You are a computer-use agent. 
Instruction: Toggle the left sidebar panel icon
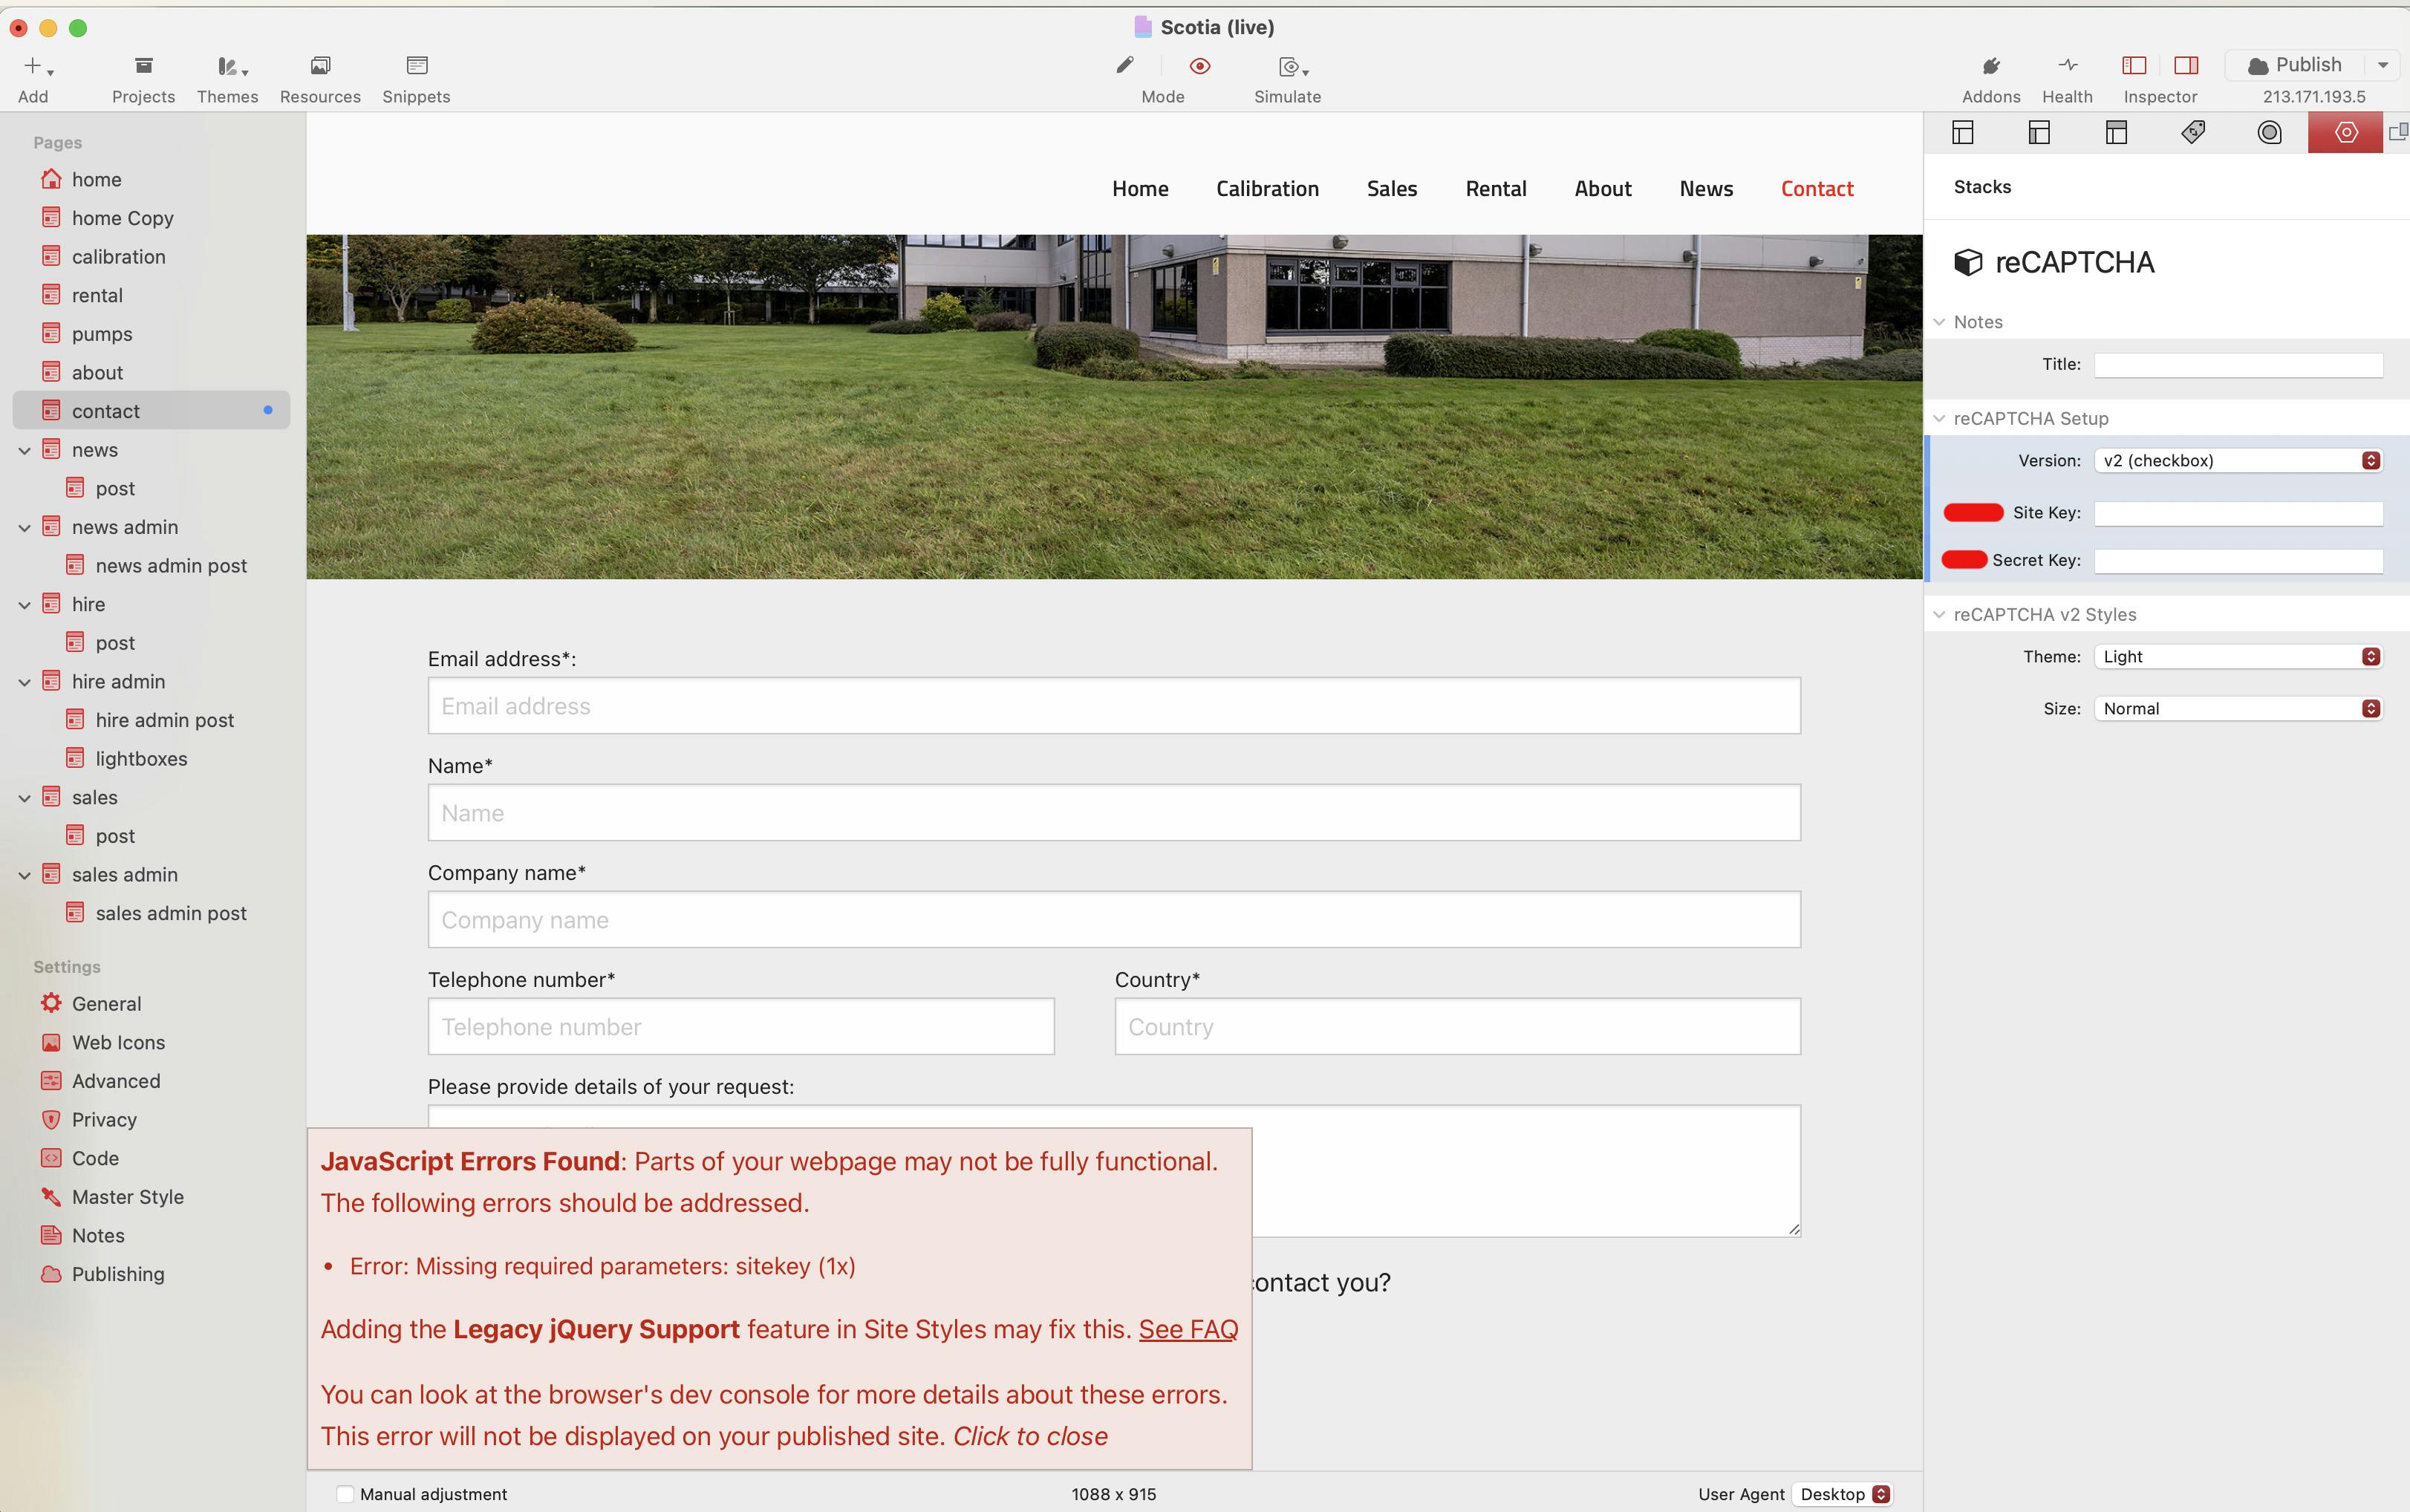point(2134,66)
